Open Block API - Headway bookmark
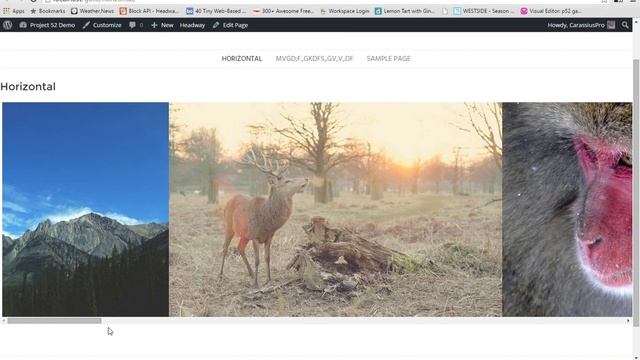 [149, 11]
